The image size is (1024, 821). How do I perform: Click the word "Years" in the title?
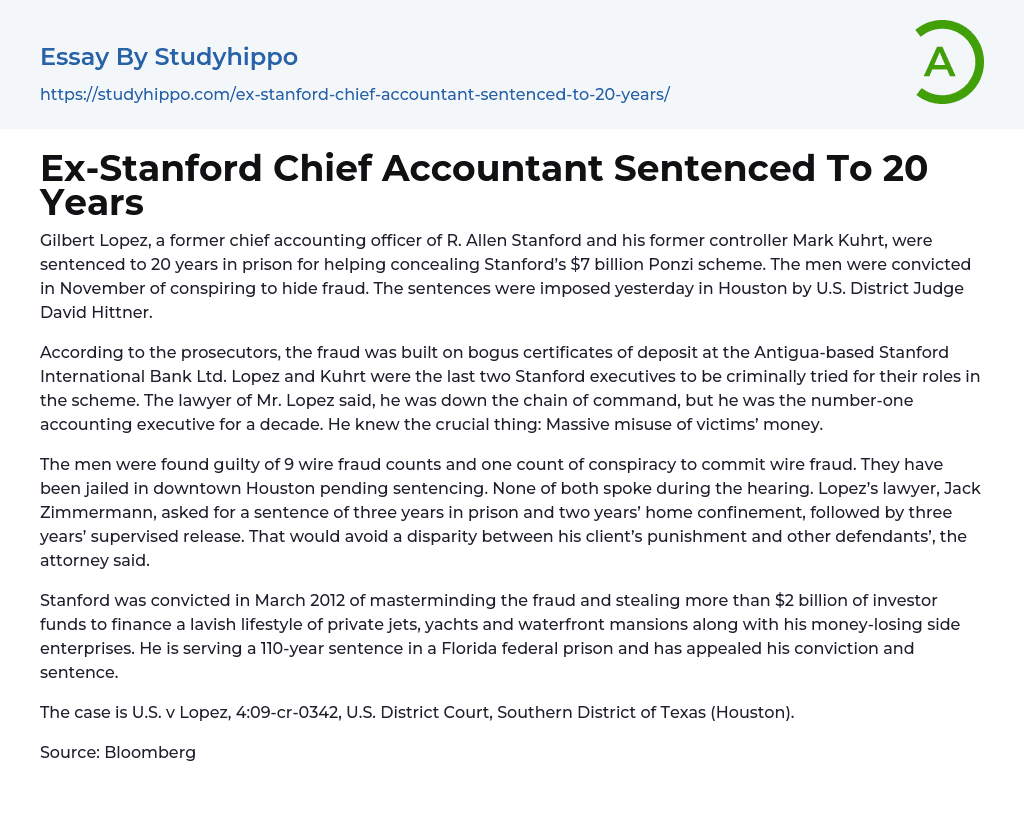point(92,203)
